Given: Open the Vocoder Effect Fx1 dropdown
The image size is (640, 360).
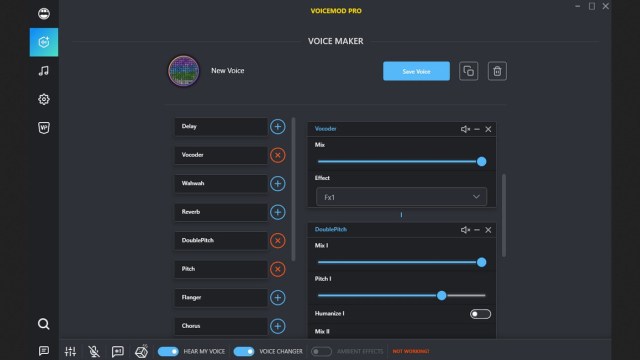Looking at the screenshot, I should click(401, 197).
